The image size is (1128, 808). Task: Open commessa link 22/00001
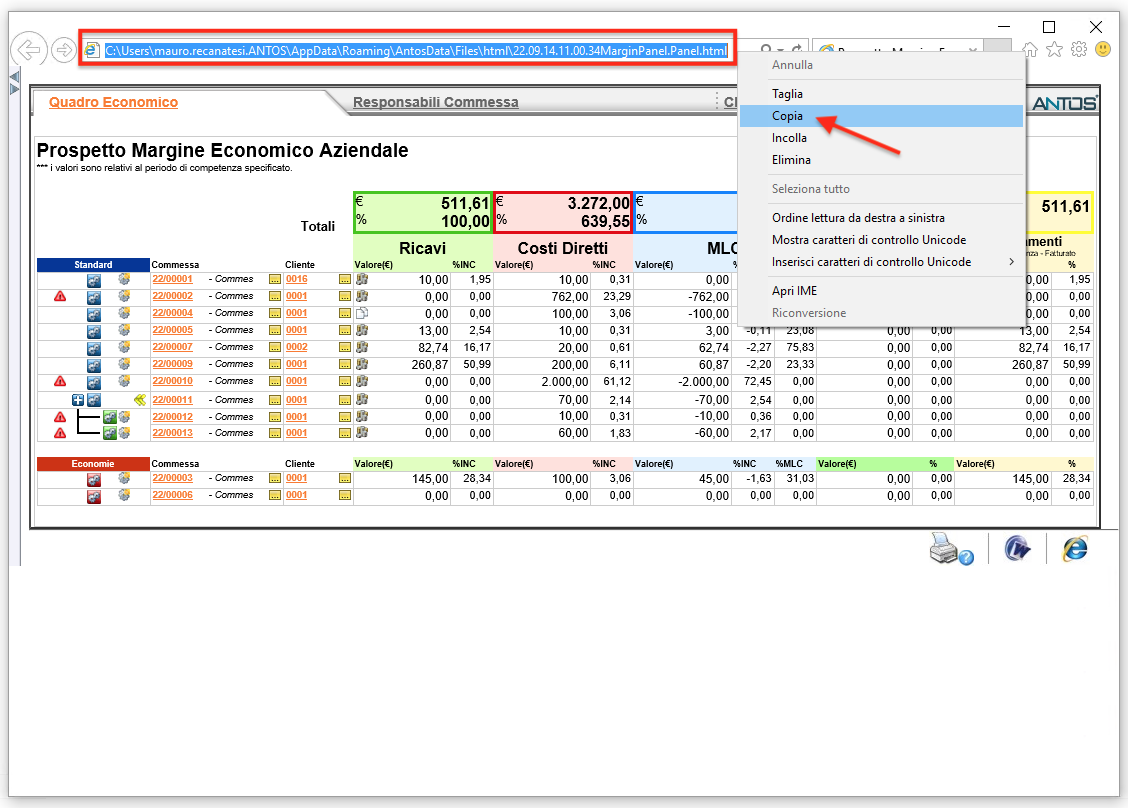[x=173, y=279]
